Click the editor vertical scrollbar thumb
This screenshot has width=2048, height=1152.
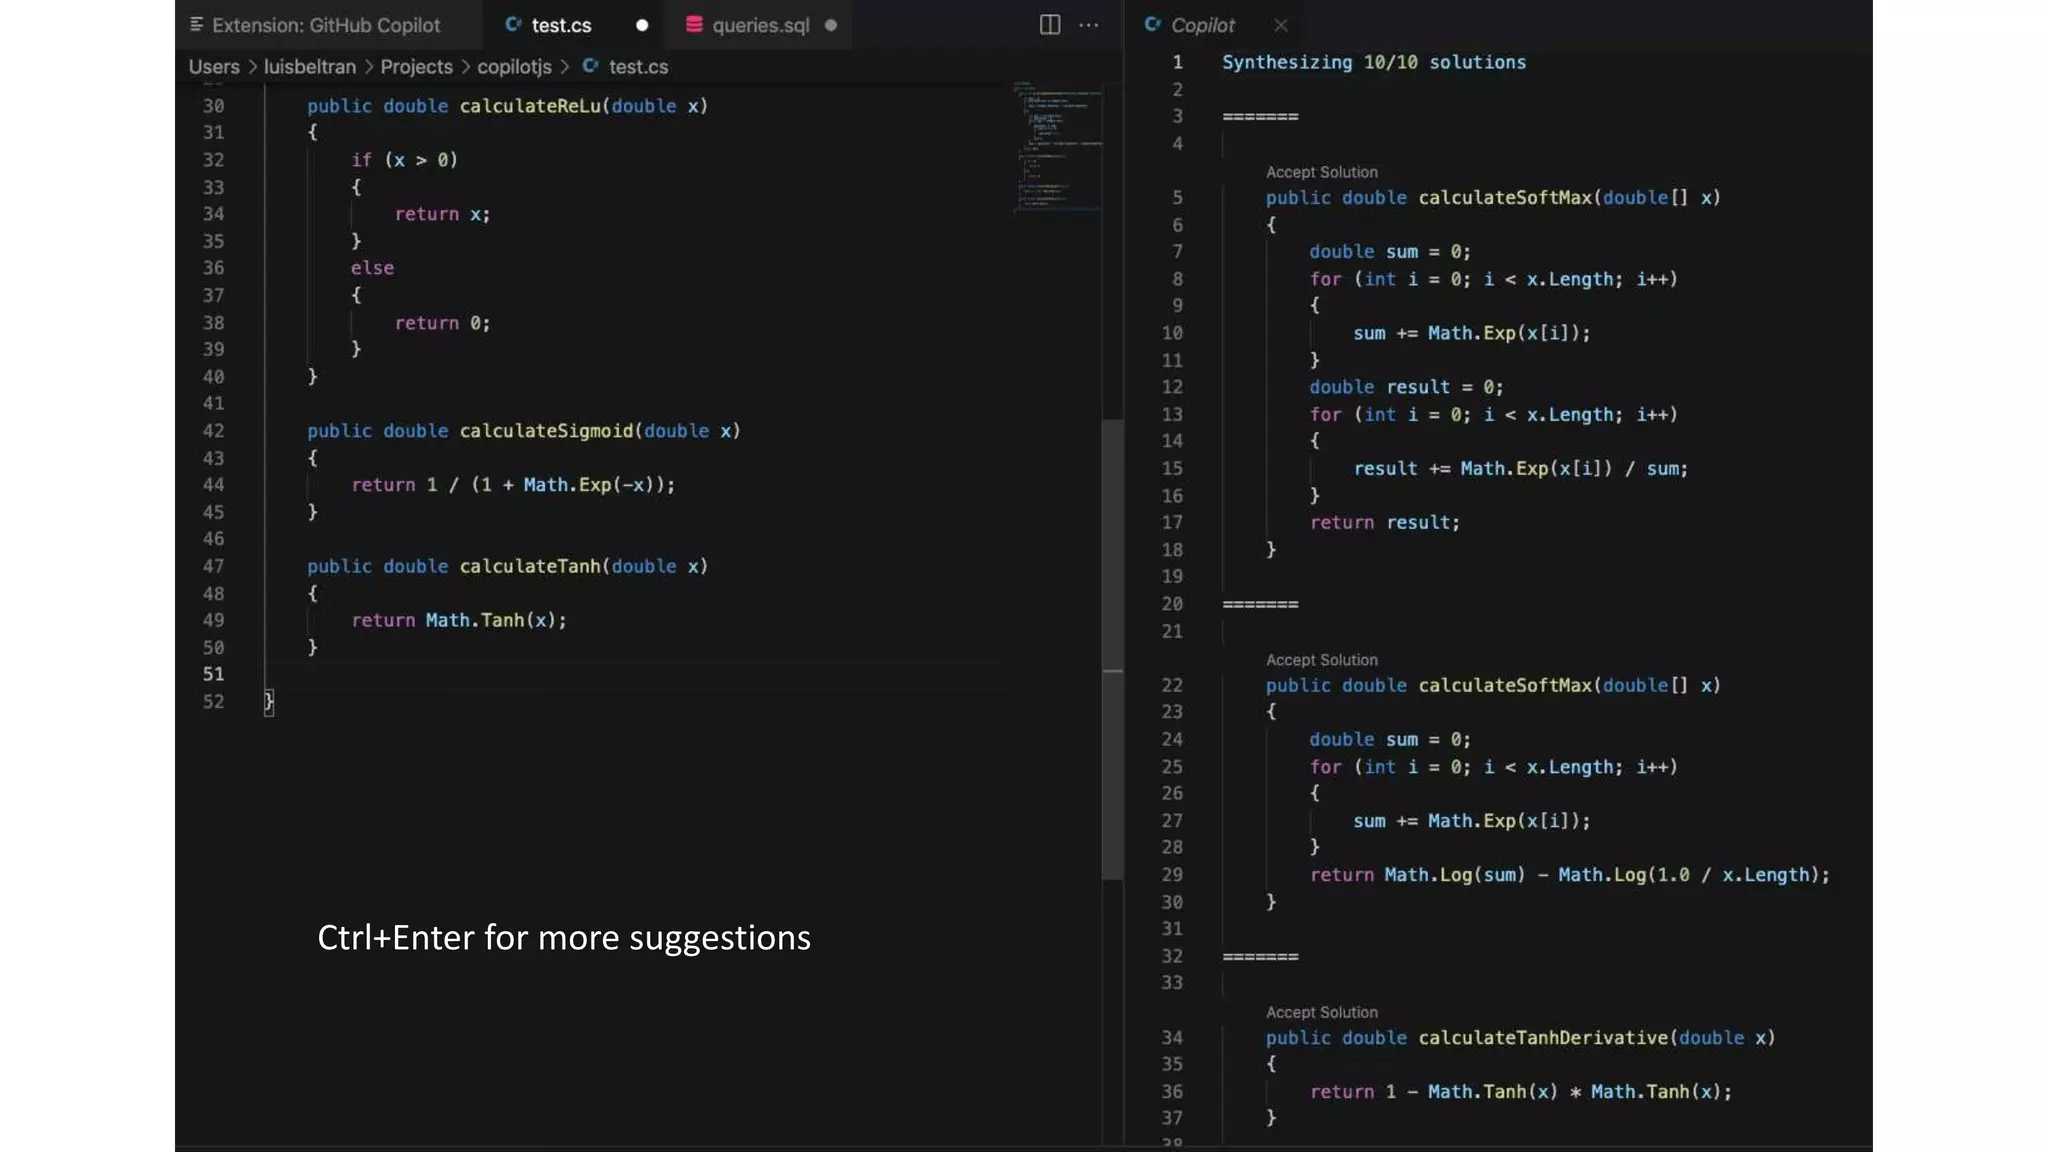click(x=1112, y=650)
